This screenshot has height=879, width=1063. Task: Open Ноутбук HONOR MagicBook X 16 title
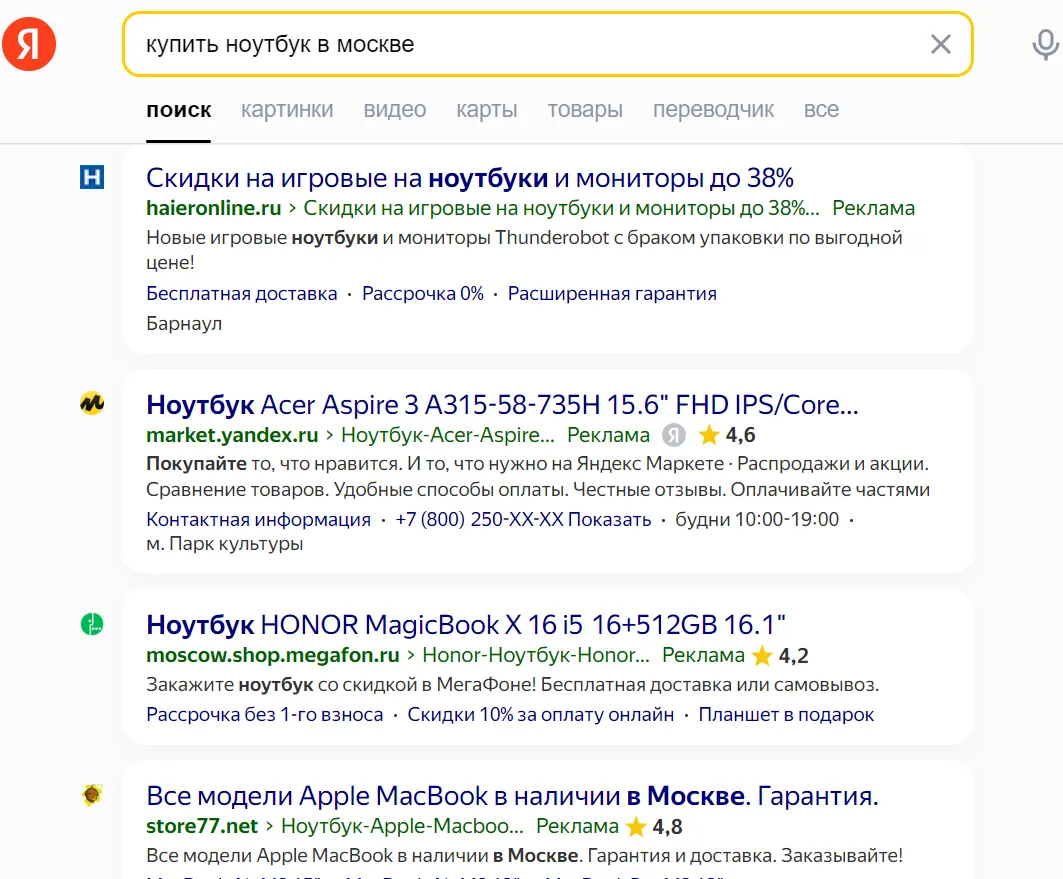coord(466,625)
